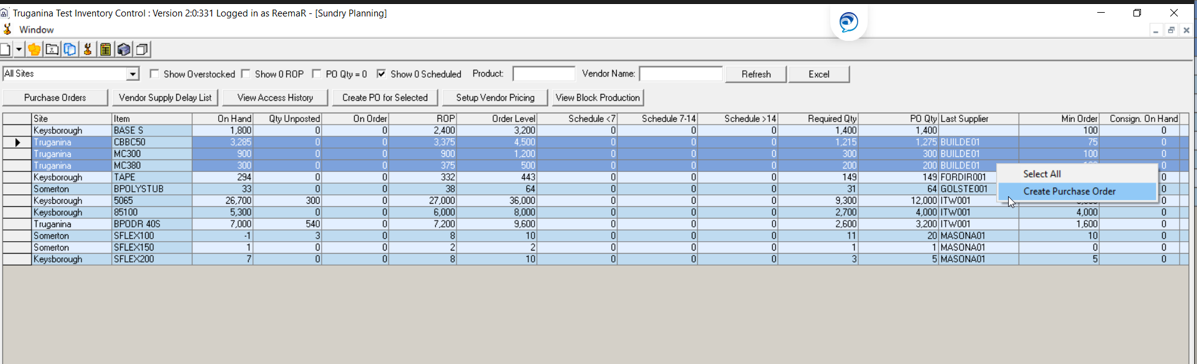Image resolution: width=1197 pixels, height=364 pixels.
Task: Click the green cabinet toolbar icon
Action: point(105,50)
